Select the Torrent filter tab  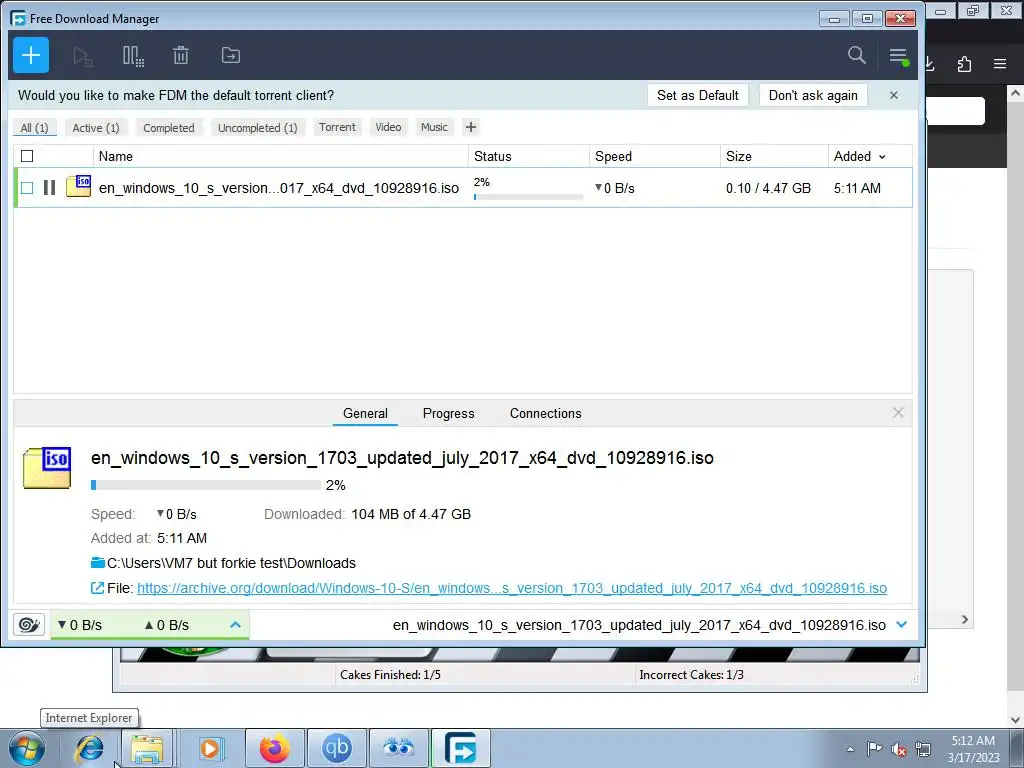click(x=337, y=127)
